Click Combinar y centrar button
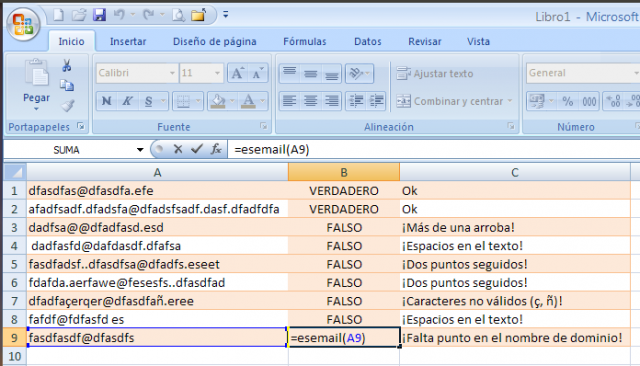The height and width of the screenshot is (366, 640). pos(454,101)
